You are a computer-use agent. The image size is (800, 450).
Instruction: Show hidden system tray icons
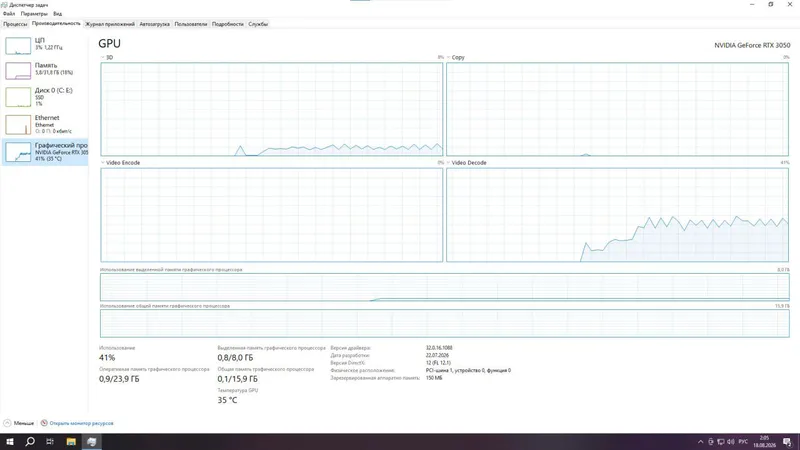701,442
